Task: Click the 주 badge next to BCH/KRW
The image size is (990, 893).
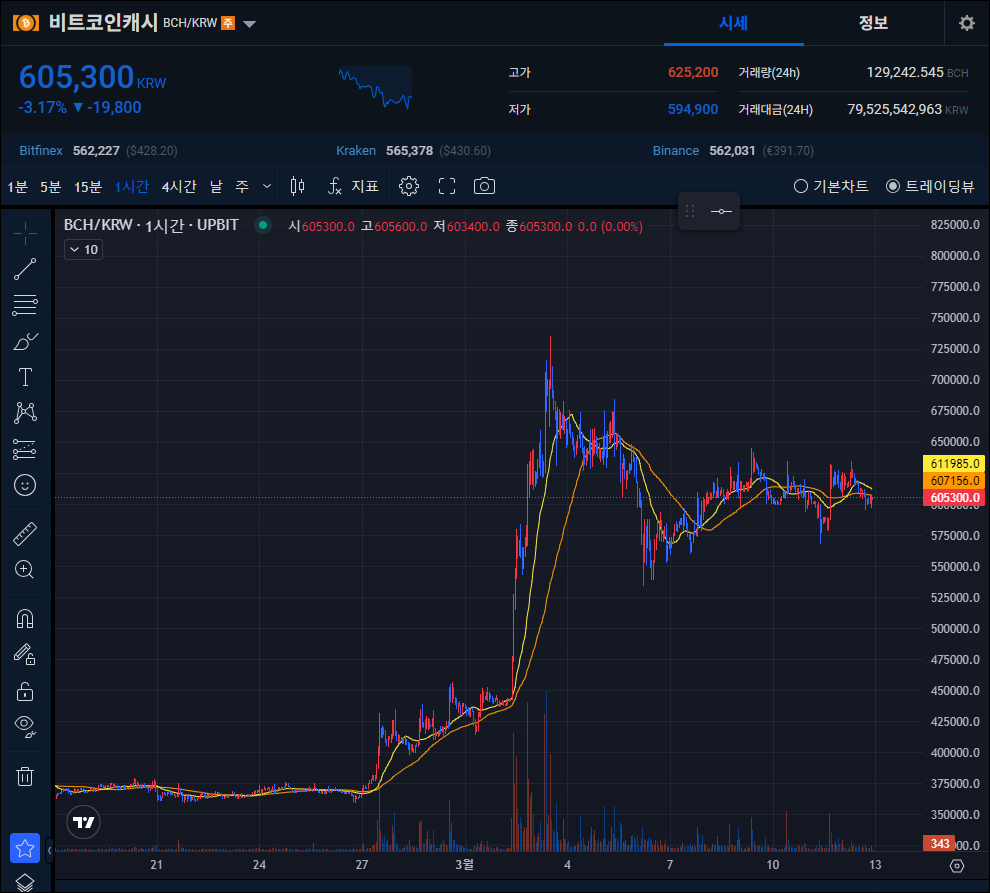Action: click(228, 23)
